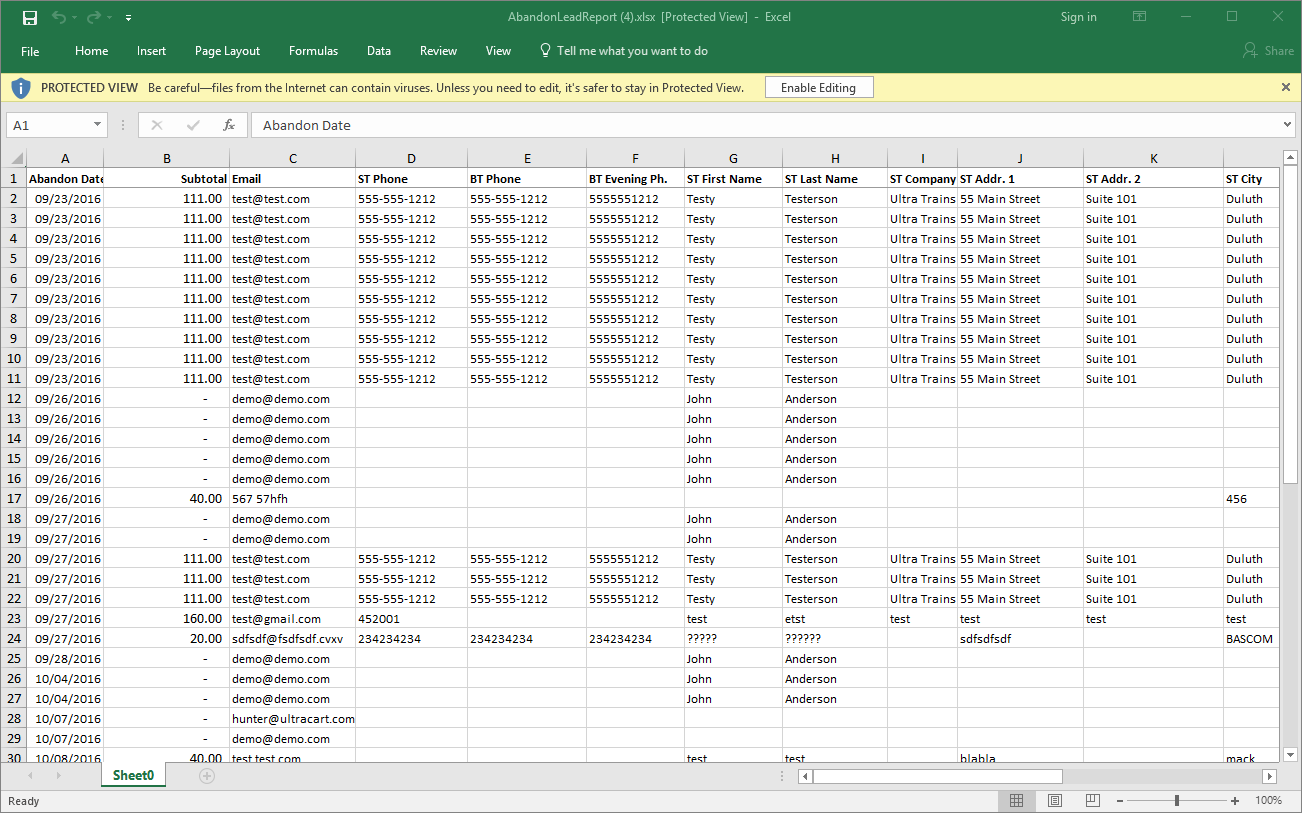This screenshot has height=813, width=1302.
Task: Click cell containing 567 57hfh
Action: tap(292, 499)
